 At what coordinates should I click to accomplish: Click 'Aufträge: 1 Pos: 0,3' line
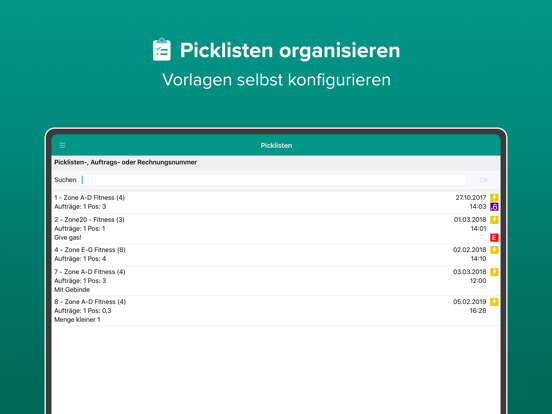pos(83,311)
